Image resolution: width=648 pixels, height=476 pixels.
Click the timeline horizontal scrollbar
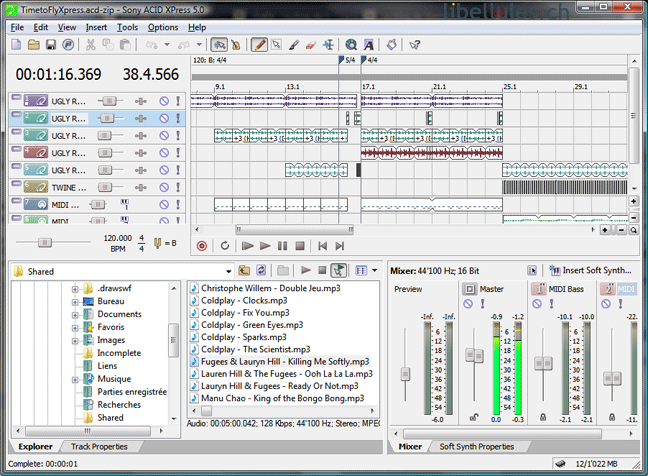(x=294, y=230)
